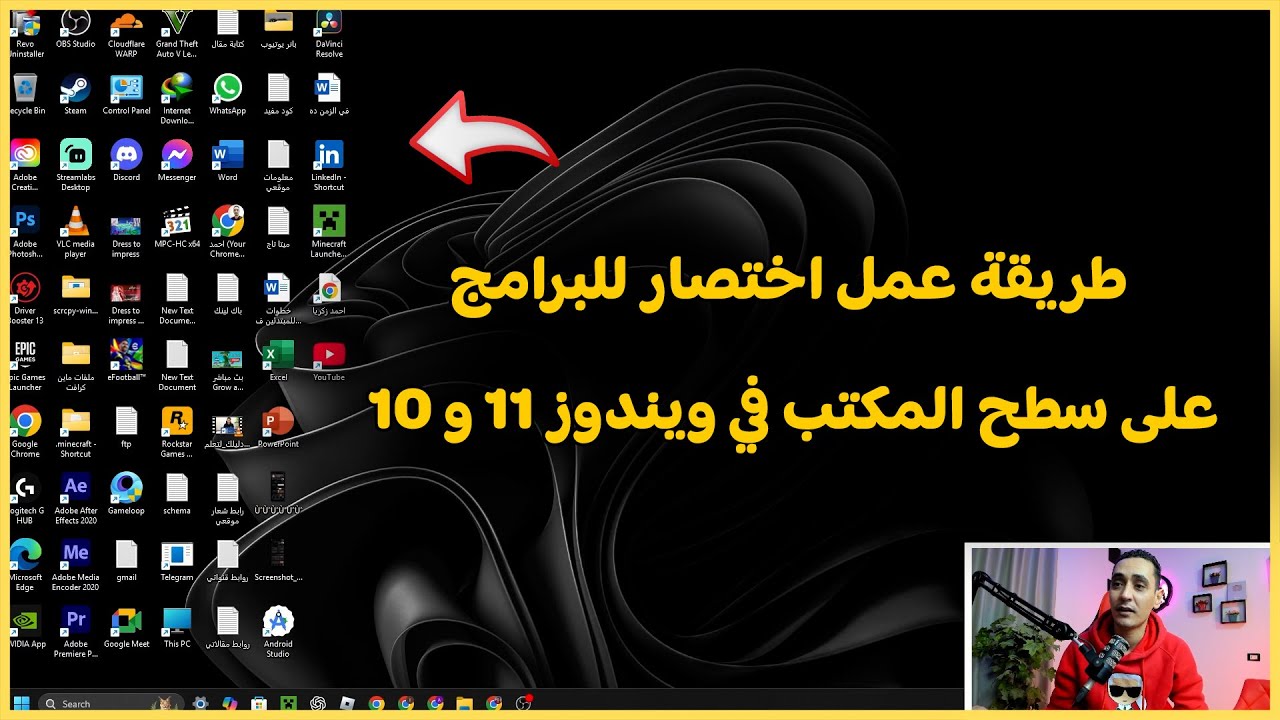Select the Adobe Photoshop desktop shortcut
This screenshot has height=720, width=1280.
[x=25, y=233]
